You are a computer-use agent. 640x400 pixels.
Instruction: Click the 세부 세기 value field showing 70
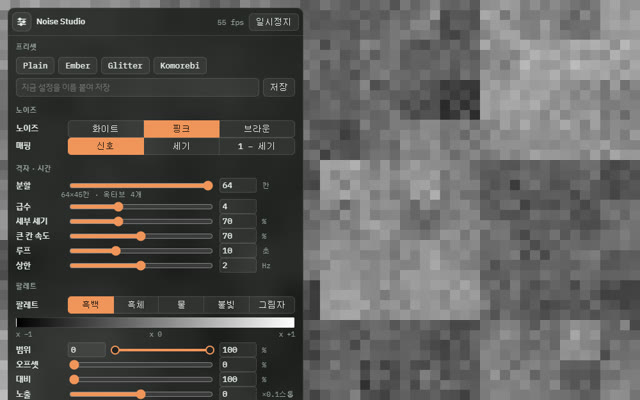(x=238, y=221)
